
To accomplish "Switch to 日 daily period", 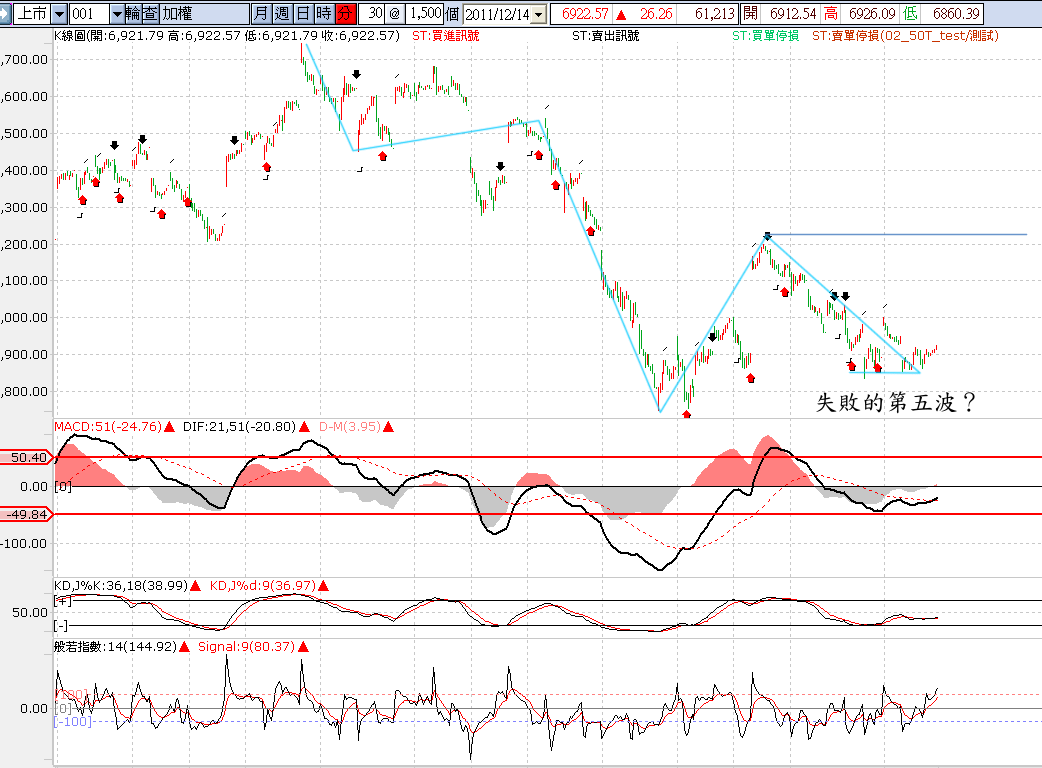I will (303, 13).
